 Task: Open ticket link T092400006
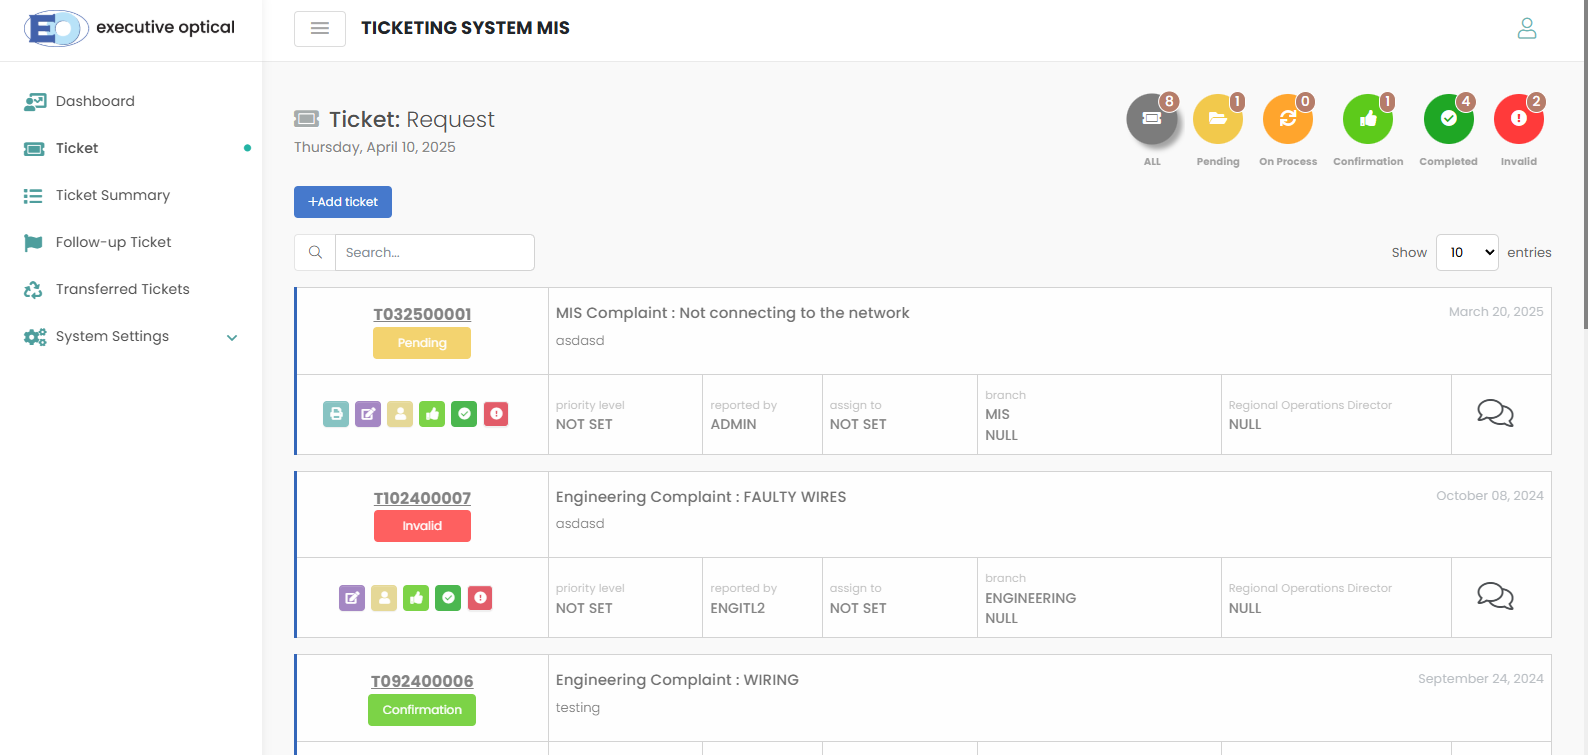click(x=422, y=681)
